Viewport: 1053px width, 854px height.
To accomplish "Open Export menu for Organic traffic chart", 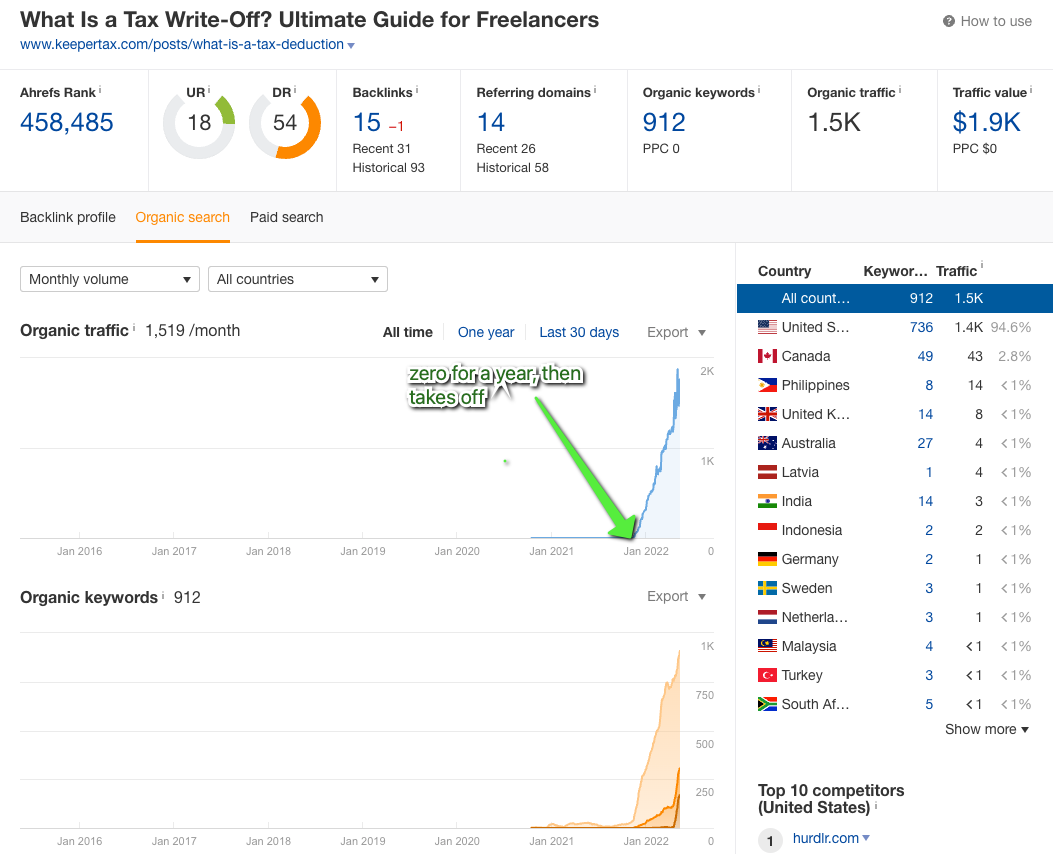I will [676, 332].
